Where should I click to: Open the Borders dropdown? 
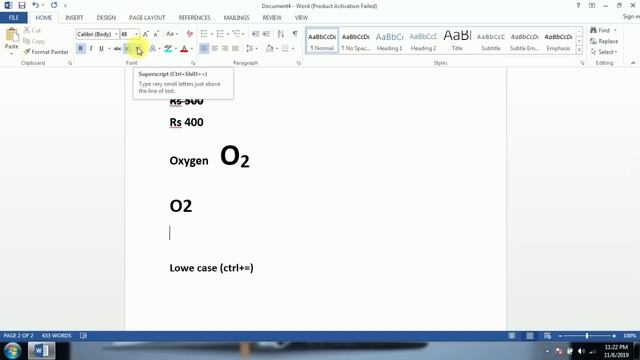tap(293, 49)
